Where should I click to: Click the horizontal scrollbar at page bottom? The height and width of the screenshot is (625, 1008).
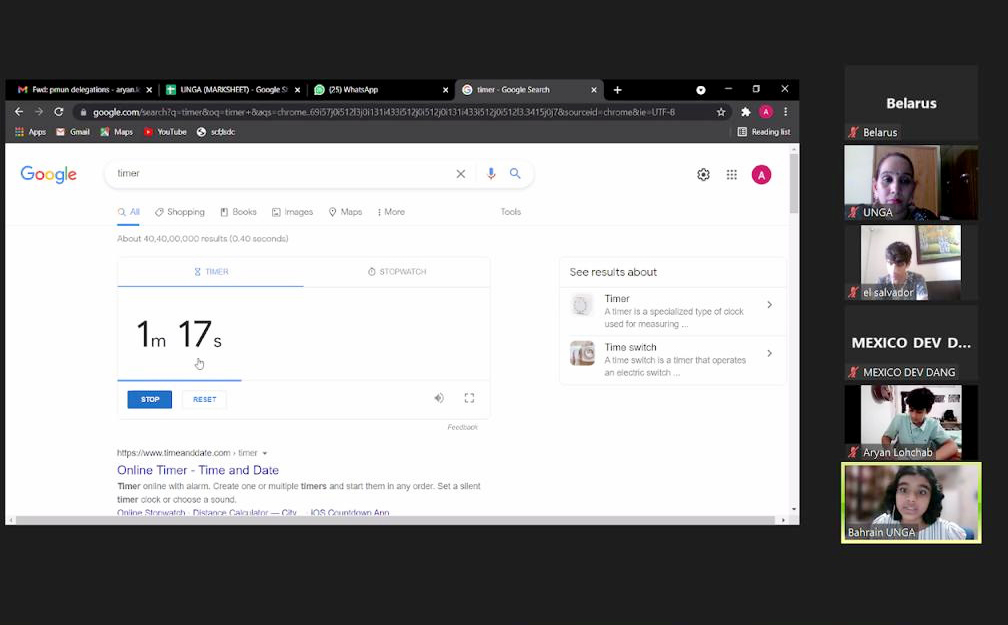pos(396,520)
